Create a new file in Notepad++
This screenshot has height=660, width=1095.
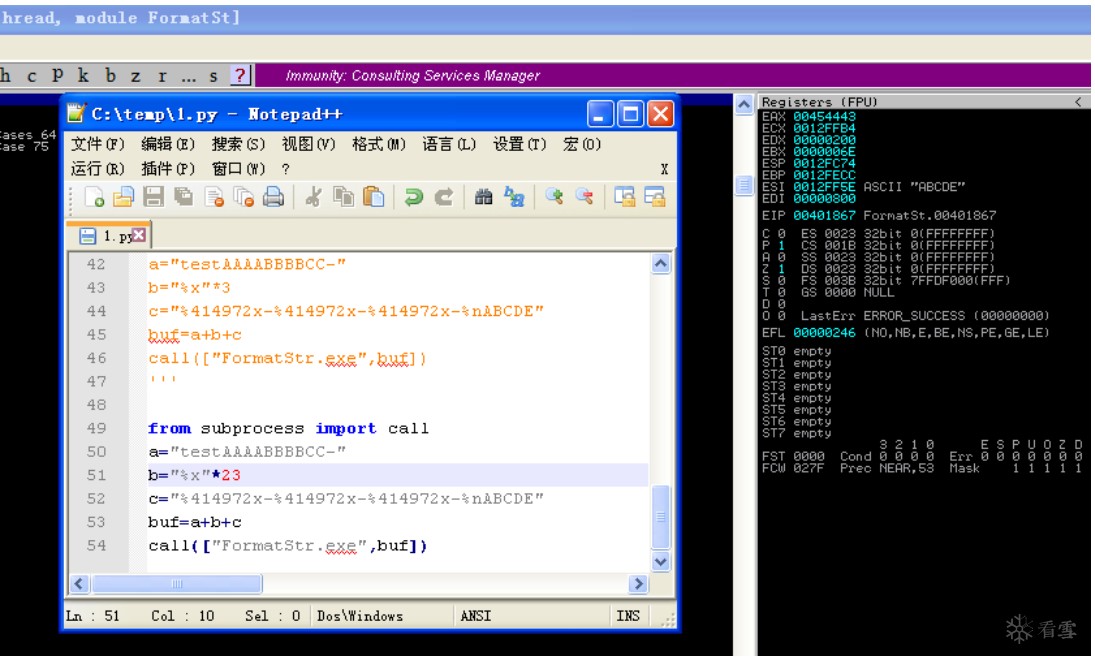94,198
